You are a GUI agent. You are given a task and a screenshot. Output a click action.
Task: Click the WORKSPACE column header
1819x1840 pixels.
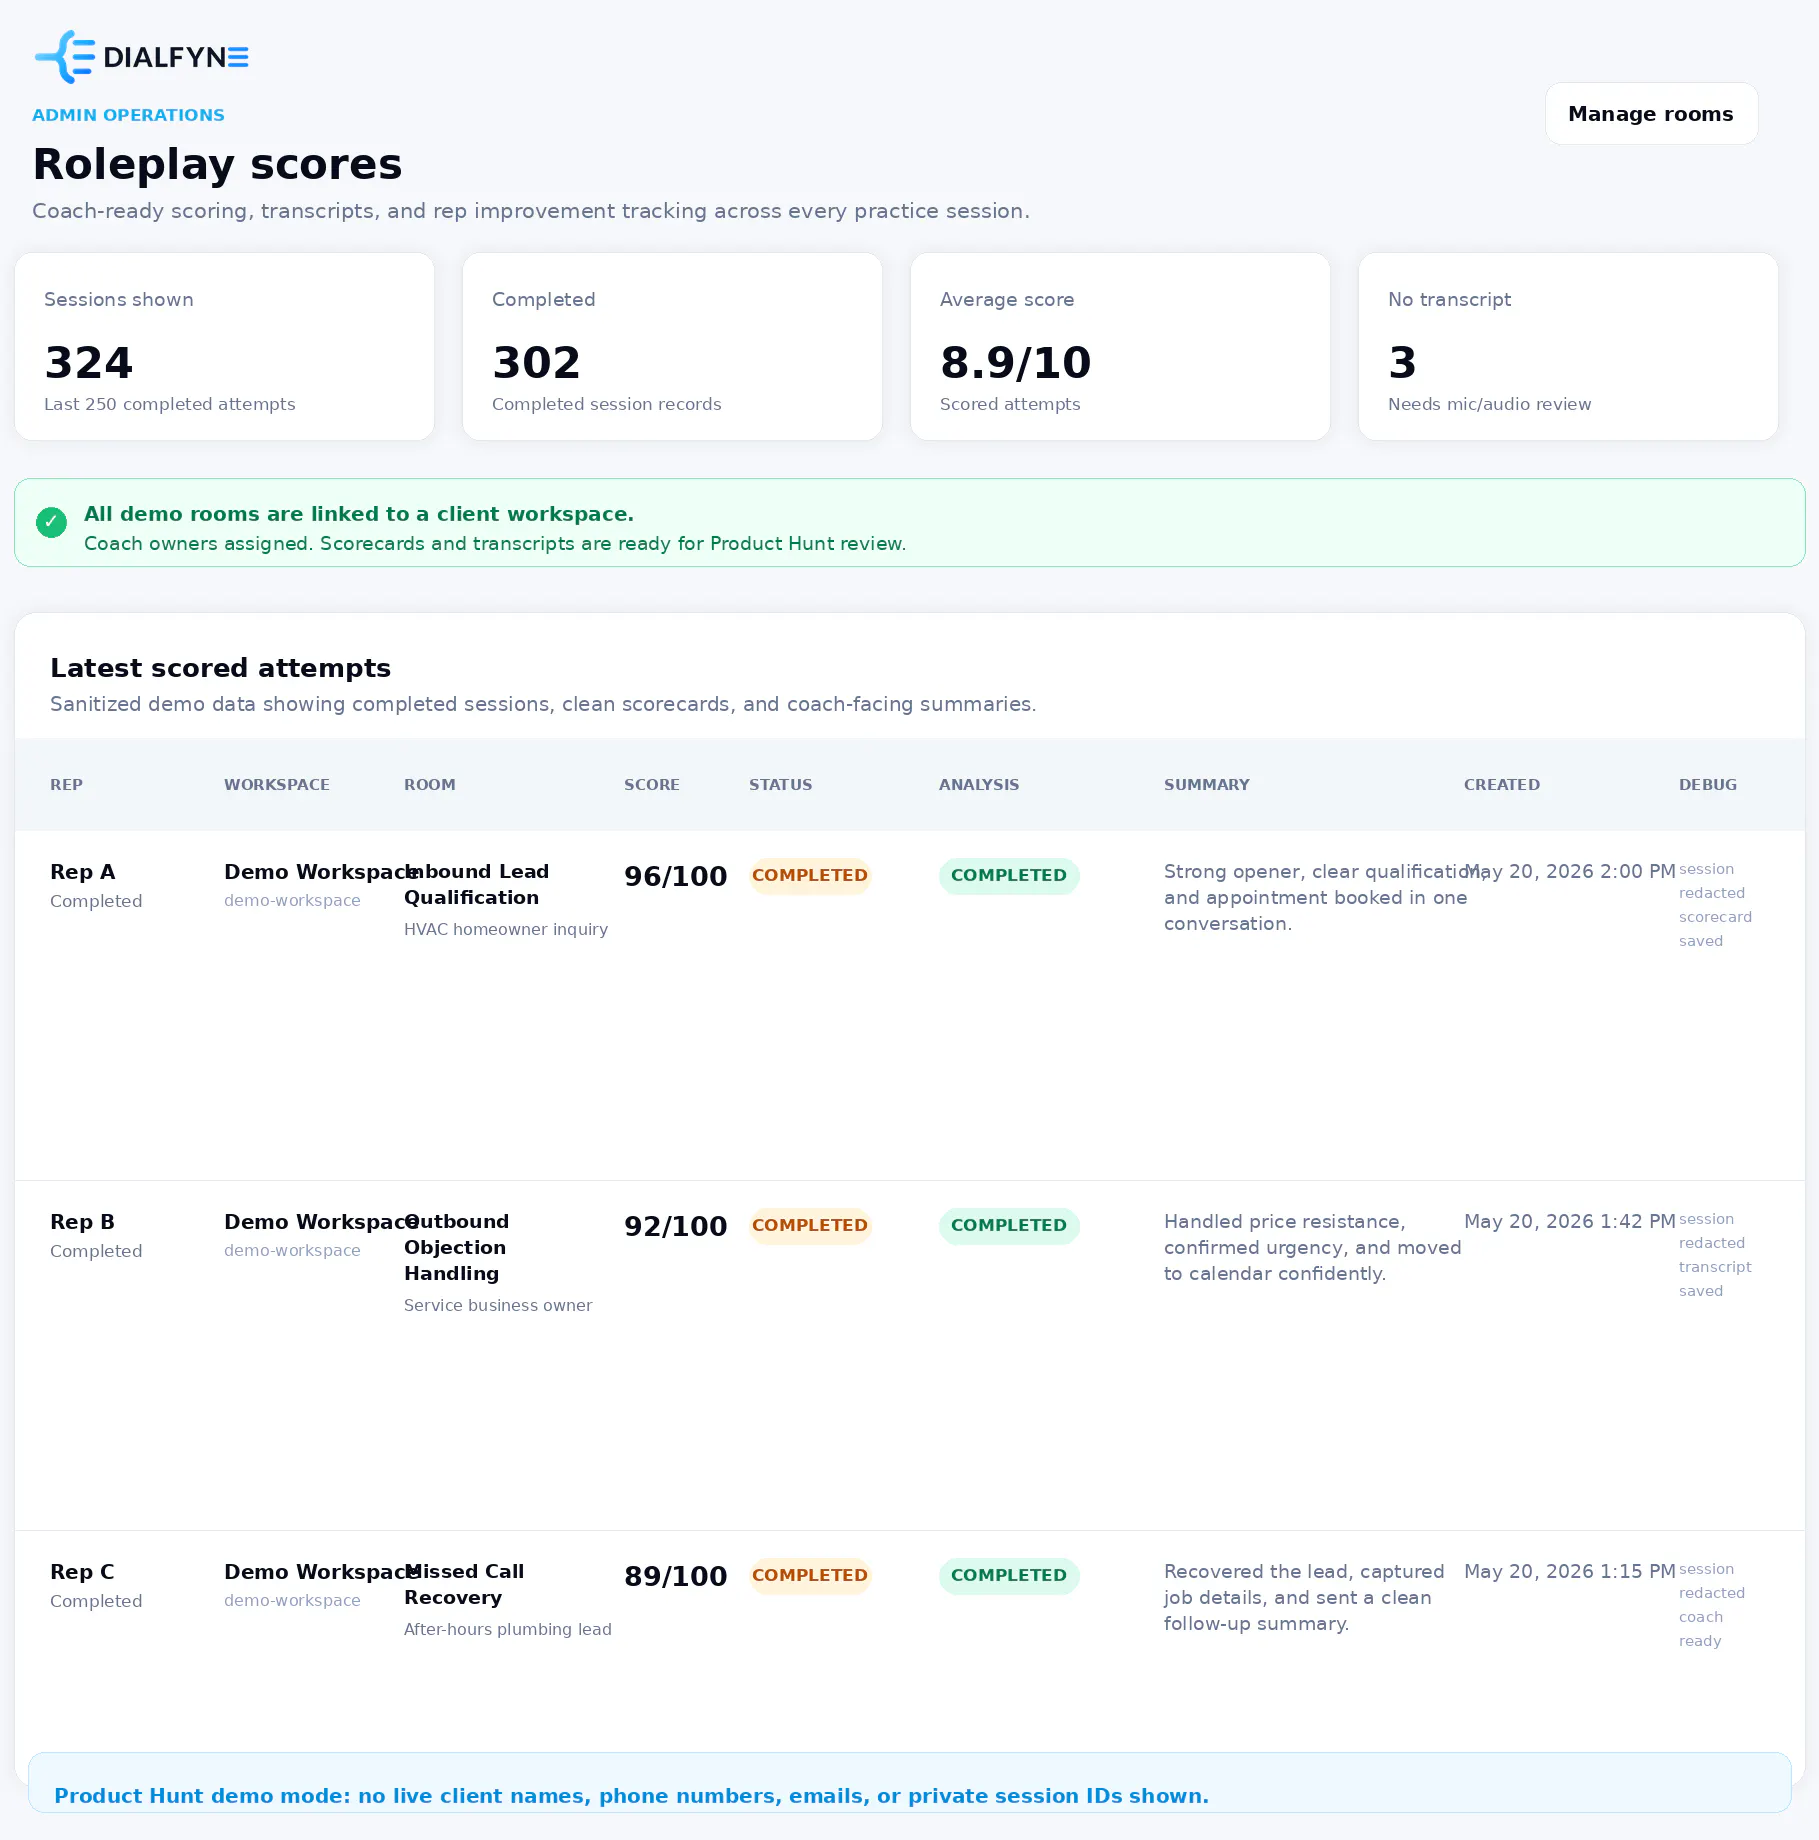coord(277,785)
